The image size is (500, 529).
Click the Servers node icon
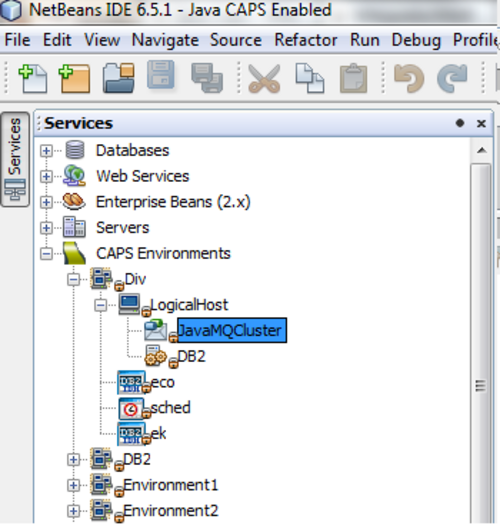click(74, 227)
